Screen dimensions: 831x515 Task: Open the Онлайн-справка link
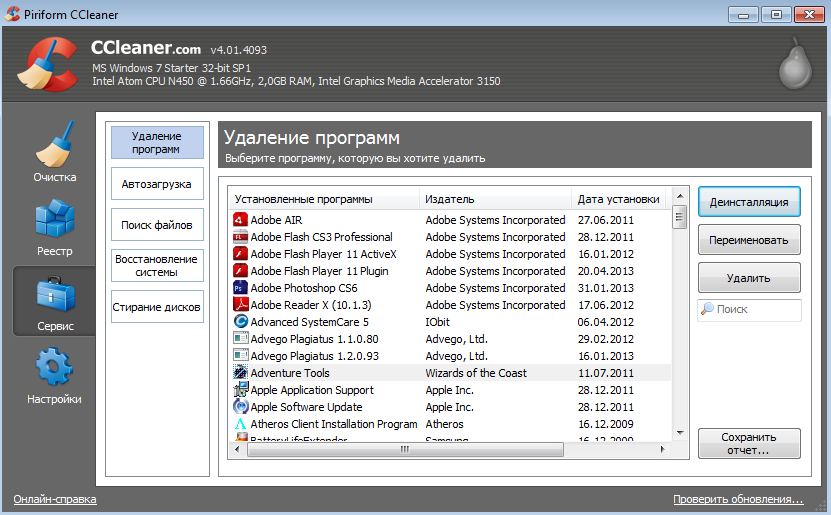click(x=55, y=499)
